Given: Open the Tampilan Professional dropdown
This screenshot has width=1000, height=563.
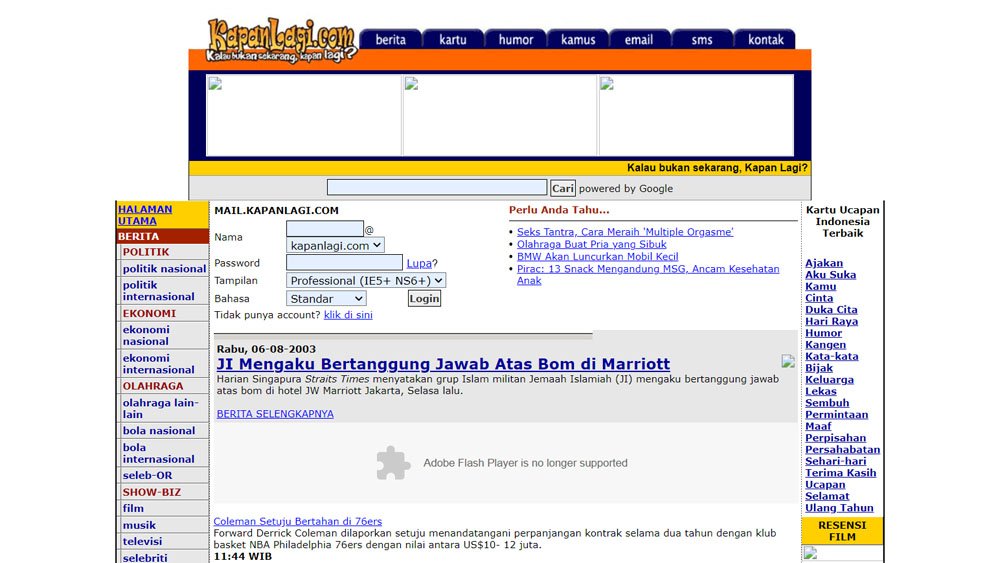Looking at the screenshot, I should pyautogui.click(x=365, y=281).
